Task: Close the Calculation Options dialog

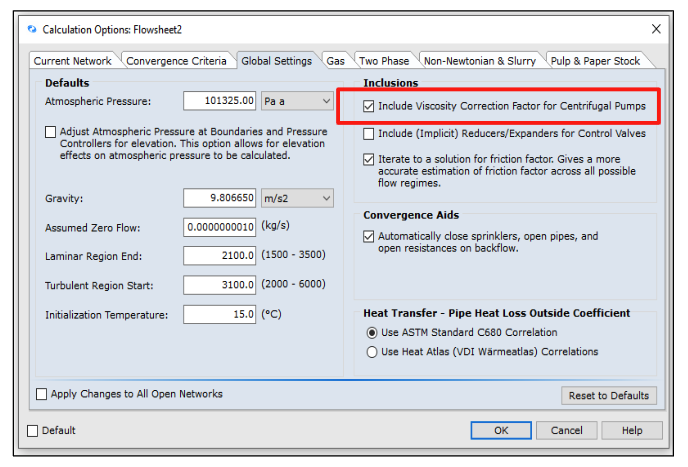Action: tap(656, 29)
